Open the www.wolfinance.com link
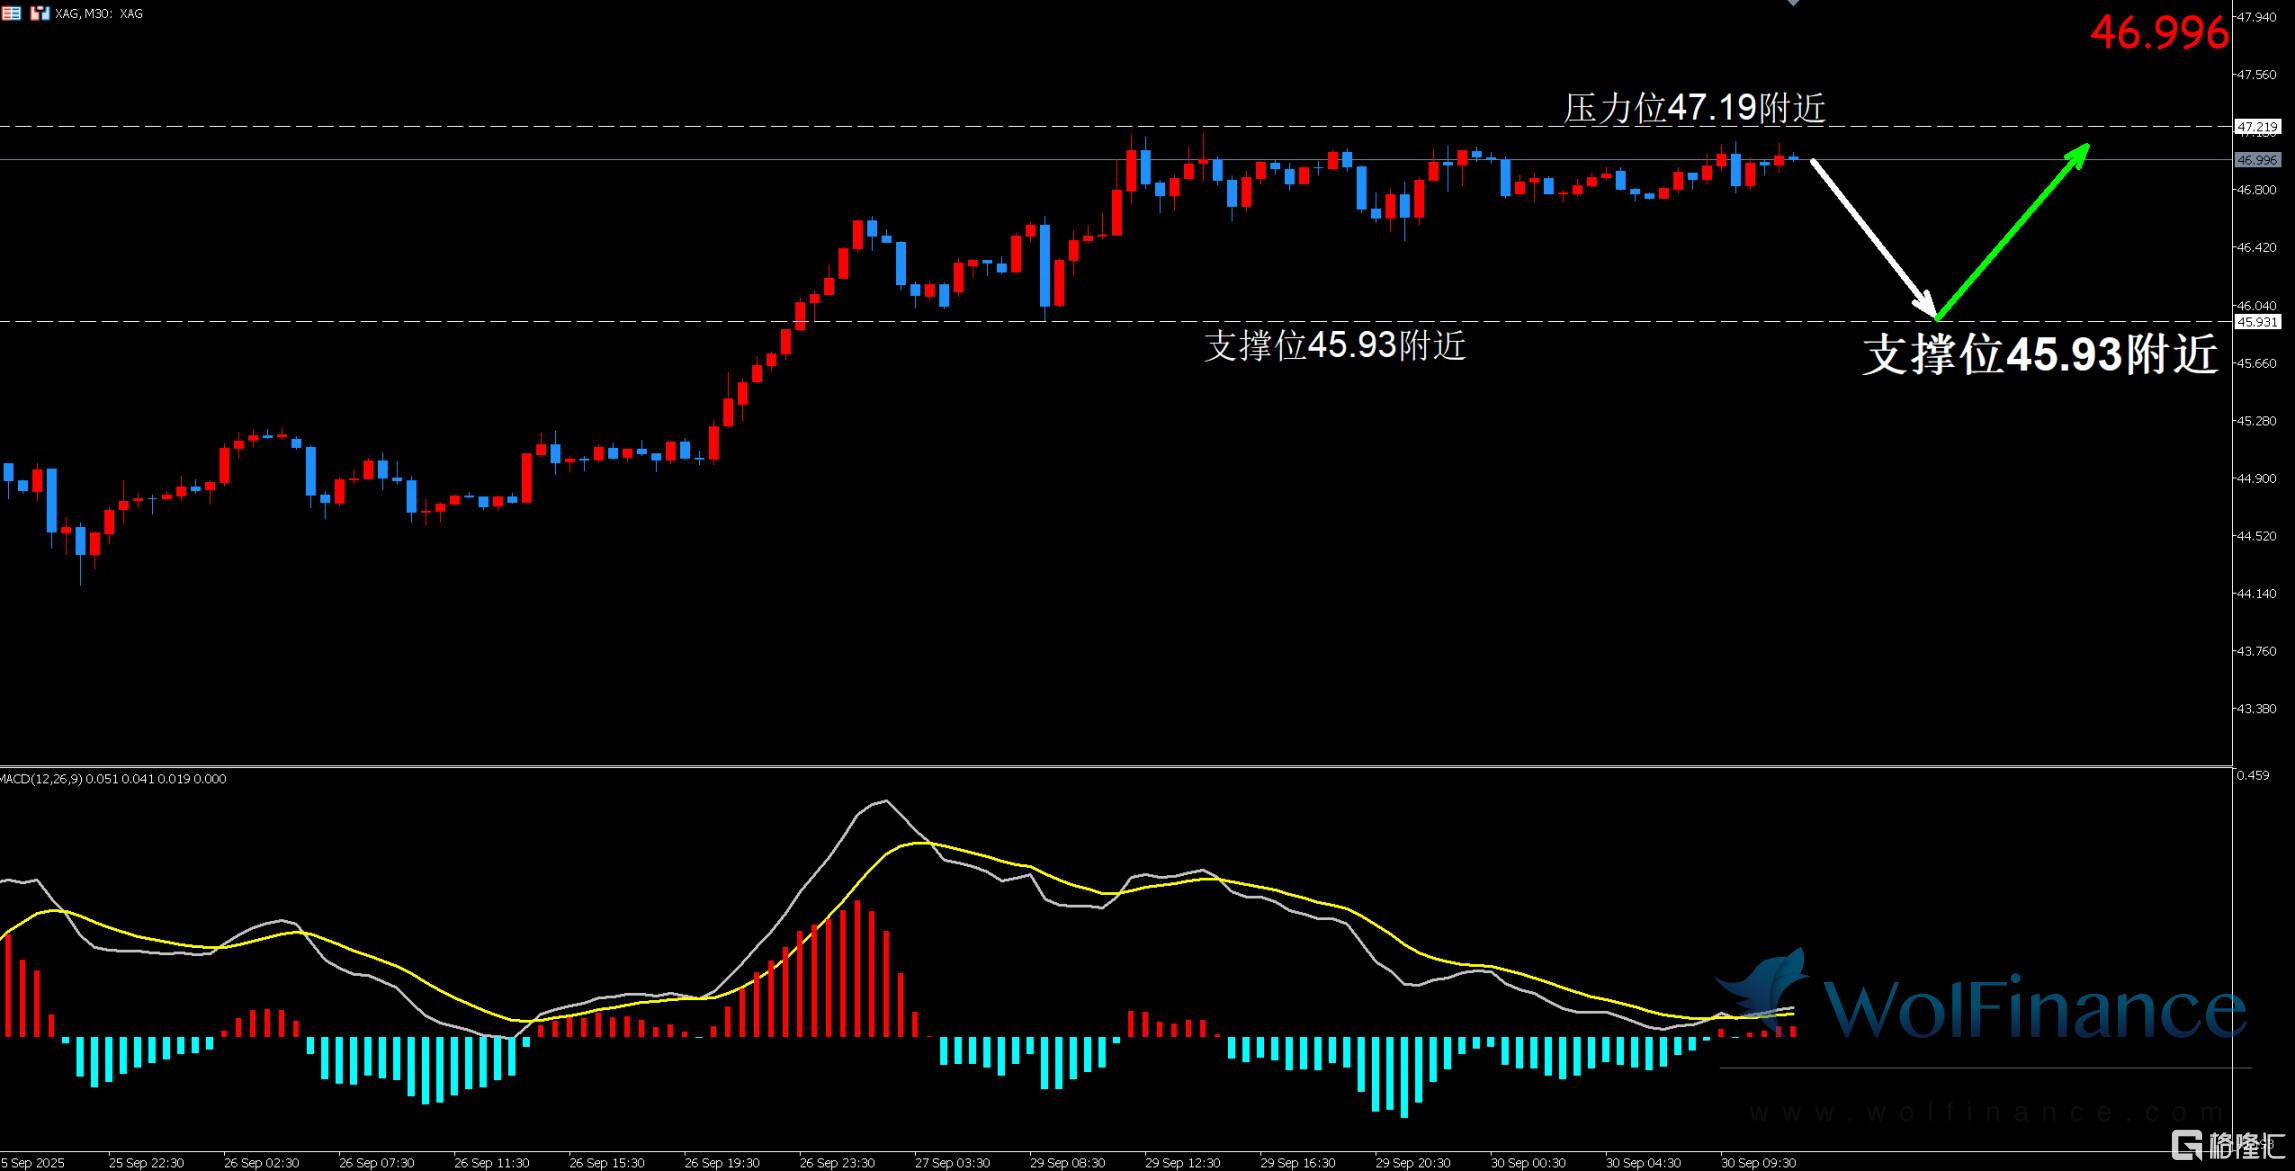This screenshot has width=2295, height=1171. pyautogui.click(x=1985, y=1112)
